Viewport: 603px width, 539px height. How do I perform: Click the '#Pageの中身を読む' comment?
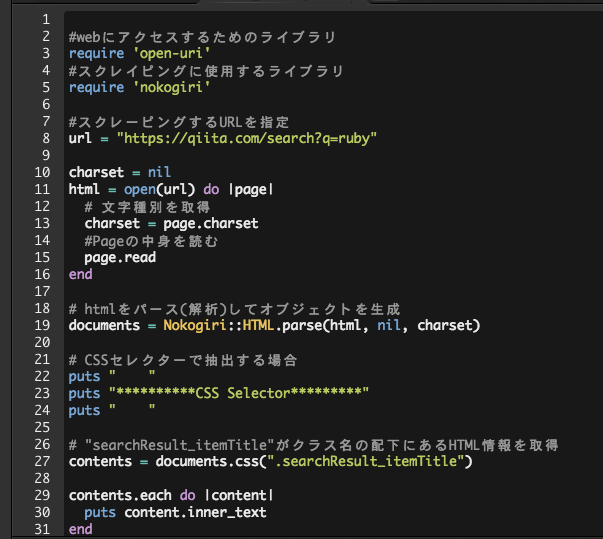[x=151, y=241]
